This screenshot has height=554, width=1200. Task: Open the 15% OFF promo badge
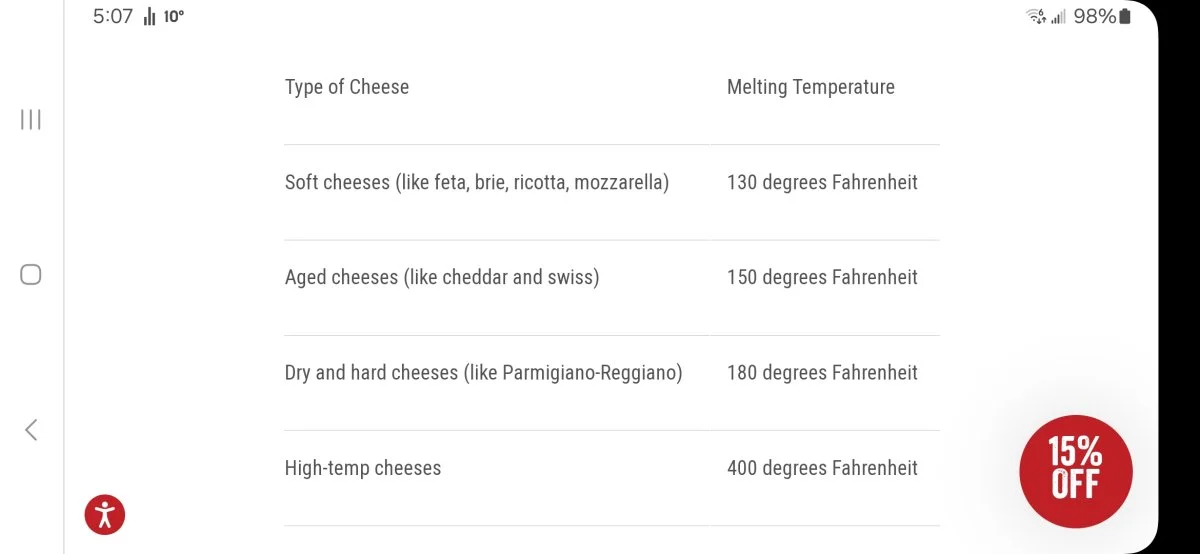(1076, 471)
